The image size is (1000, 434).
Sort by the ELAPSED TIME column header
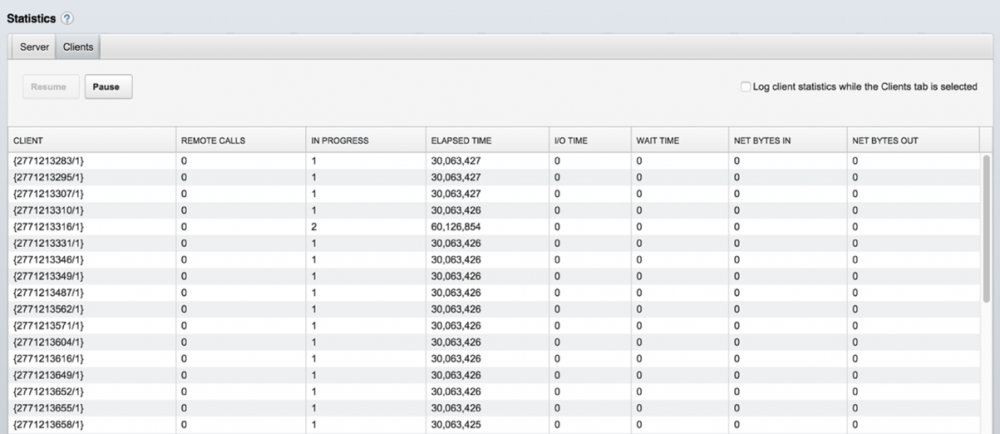coord(487,140)
